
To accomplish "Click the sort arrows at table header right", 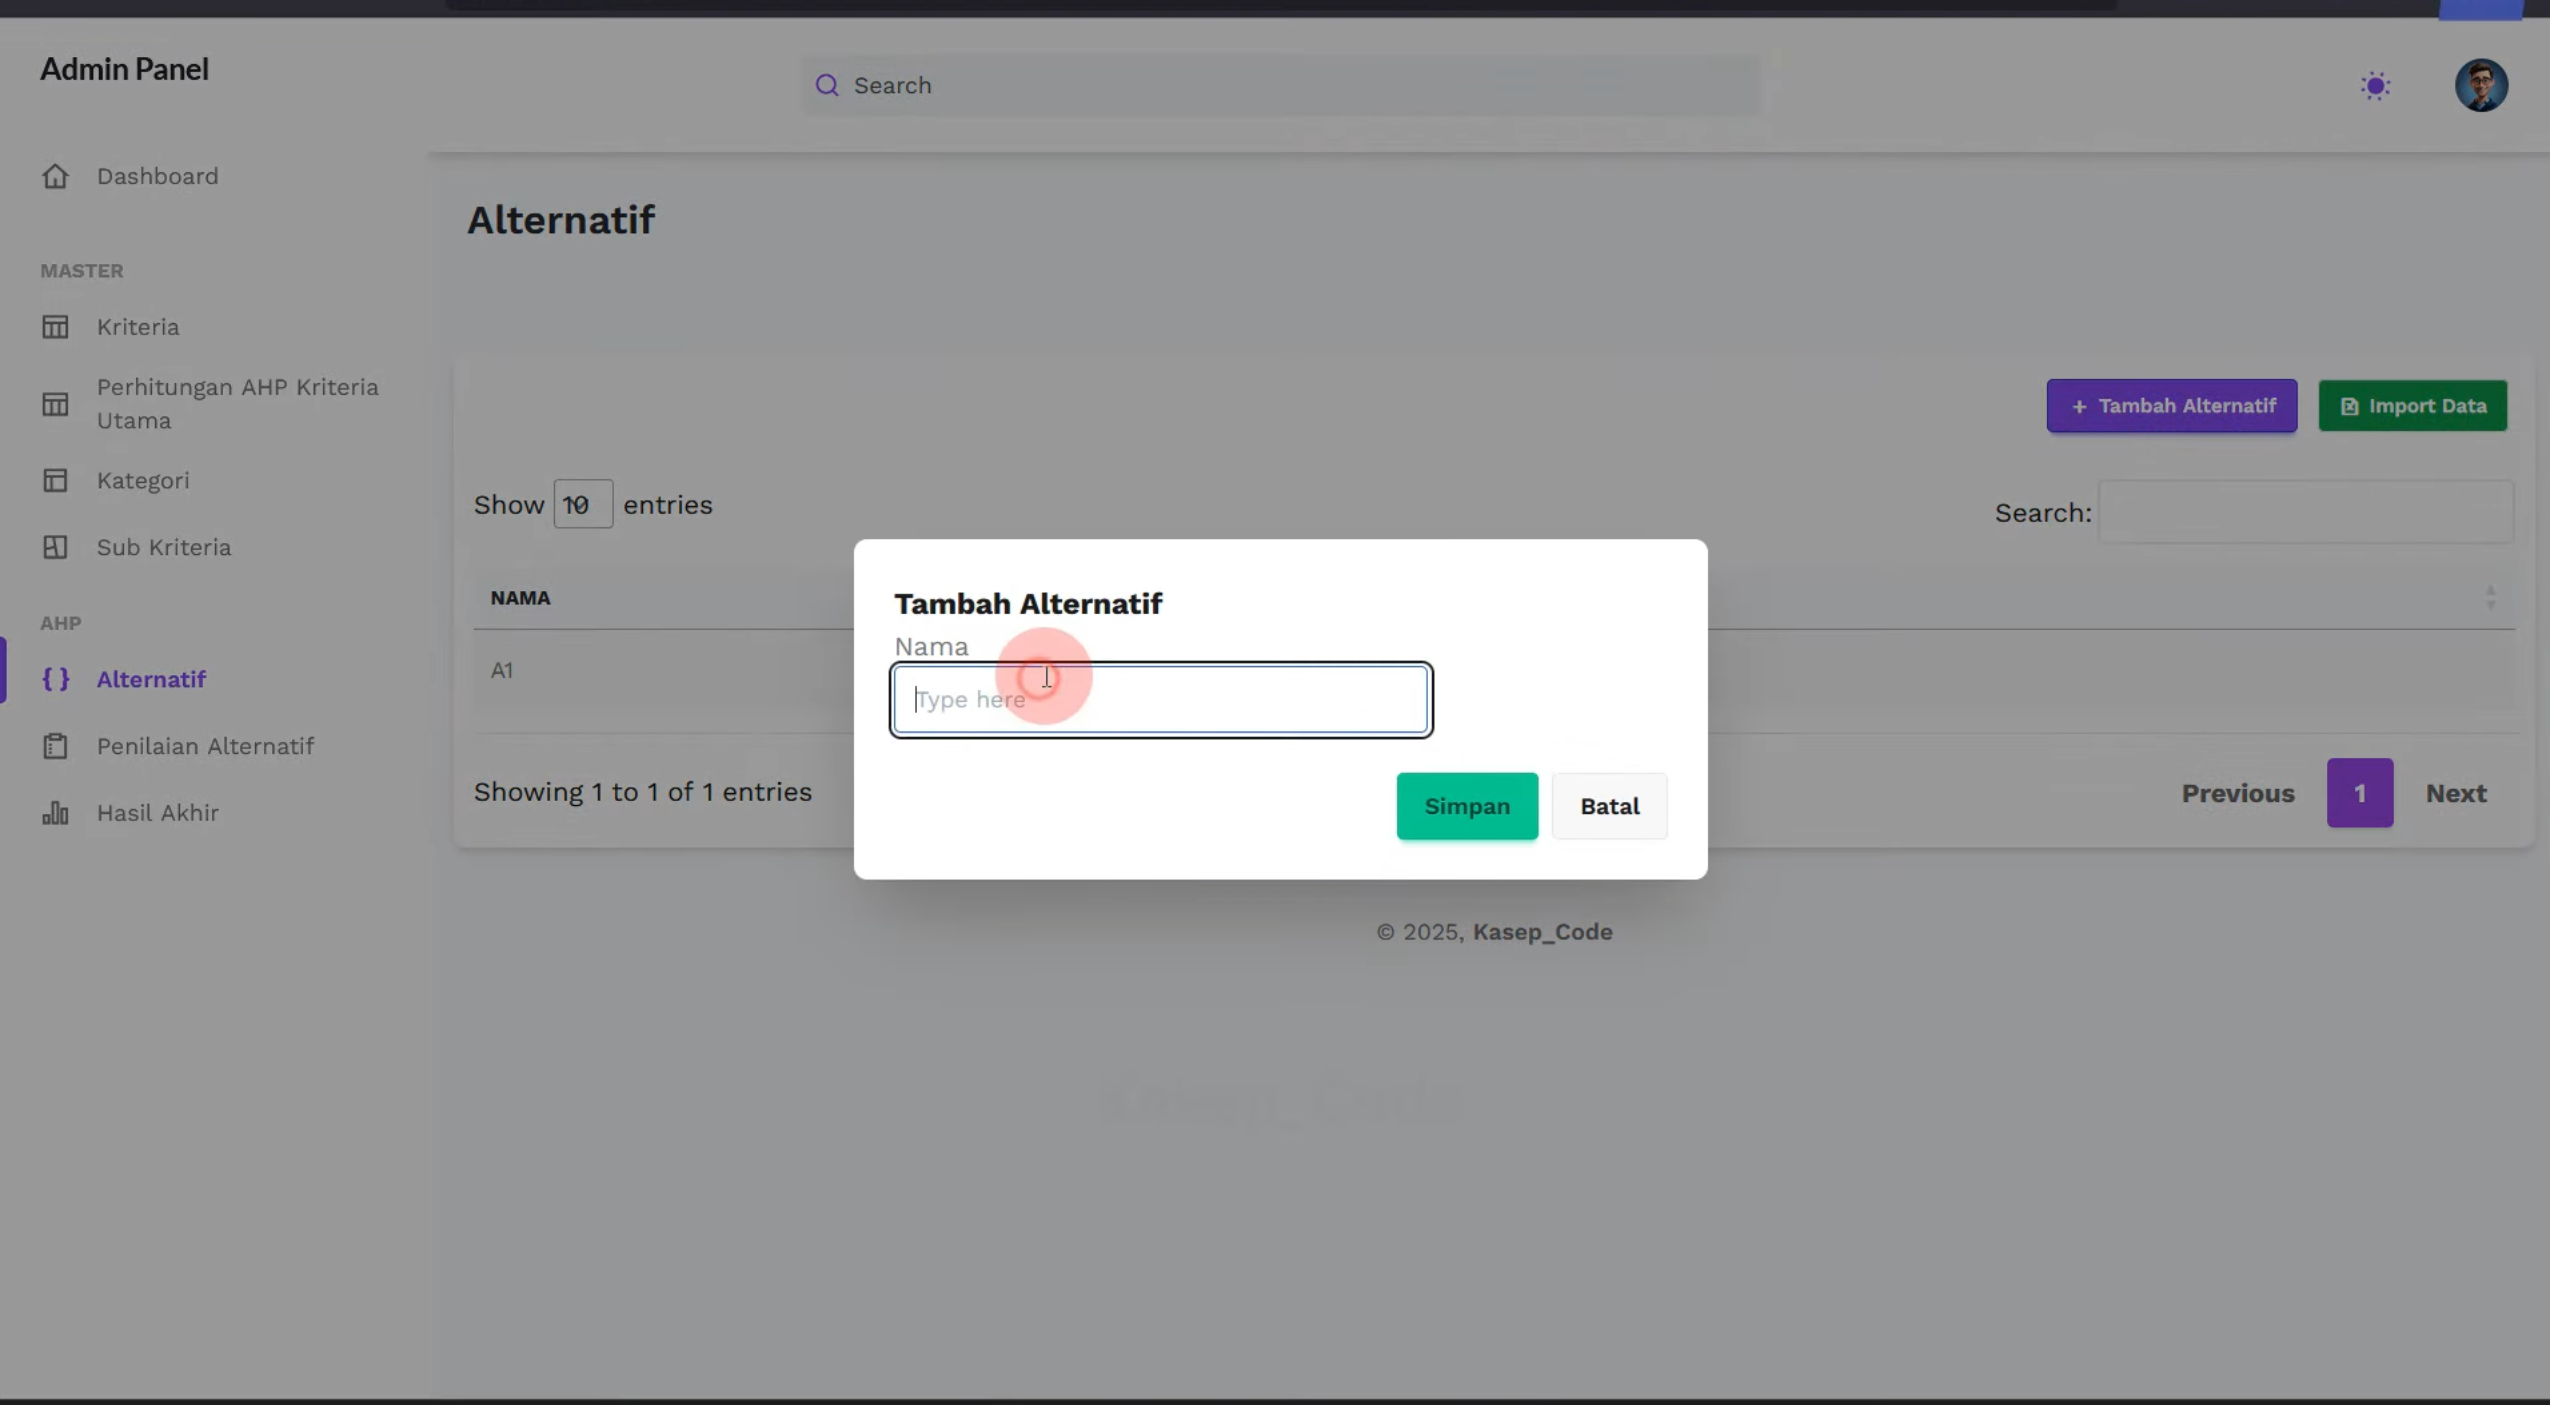I will [2490, 598].
